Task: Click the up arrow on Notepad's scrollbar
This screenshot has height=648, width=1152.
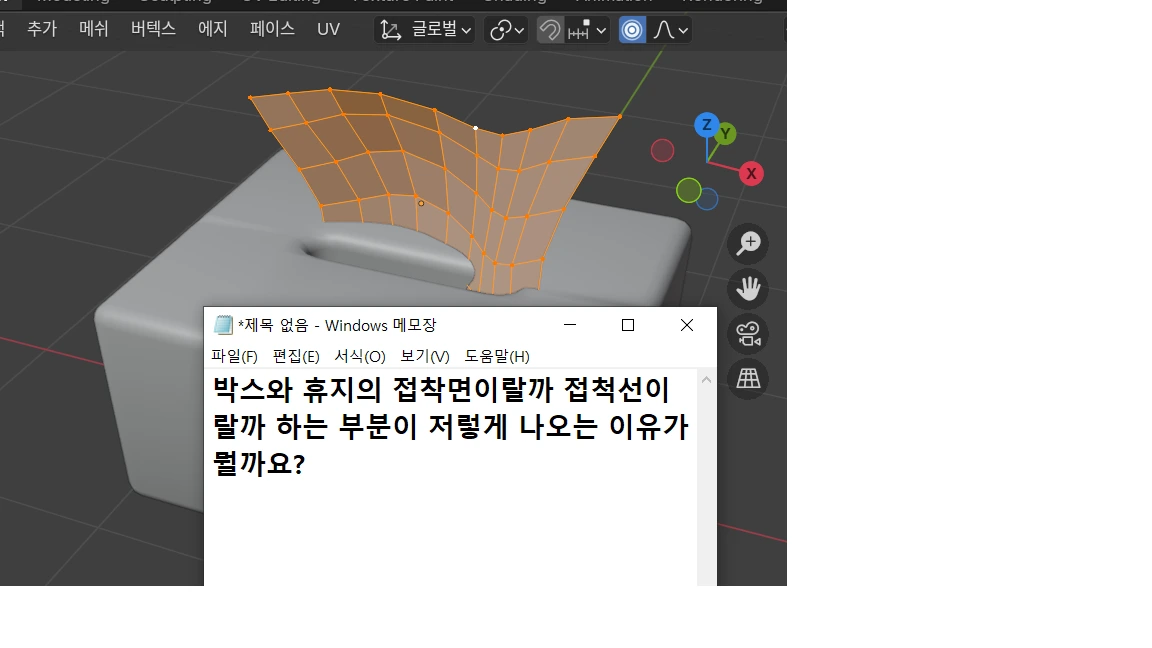Action: point(706,377)
